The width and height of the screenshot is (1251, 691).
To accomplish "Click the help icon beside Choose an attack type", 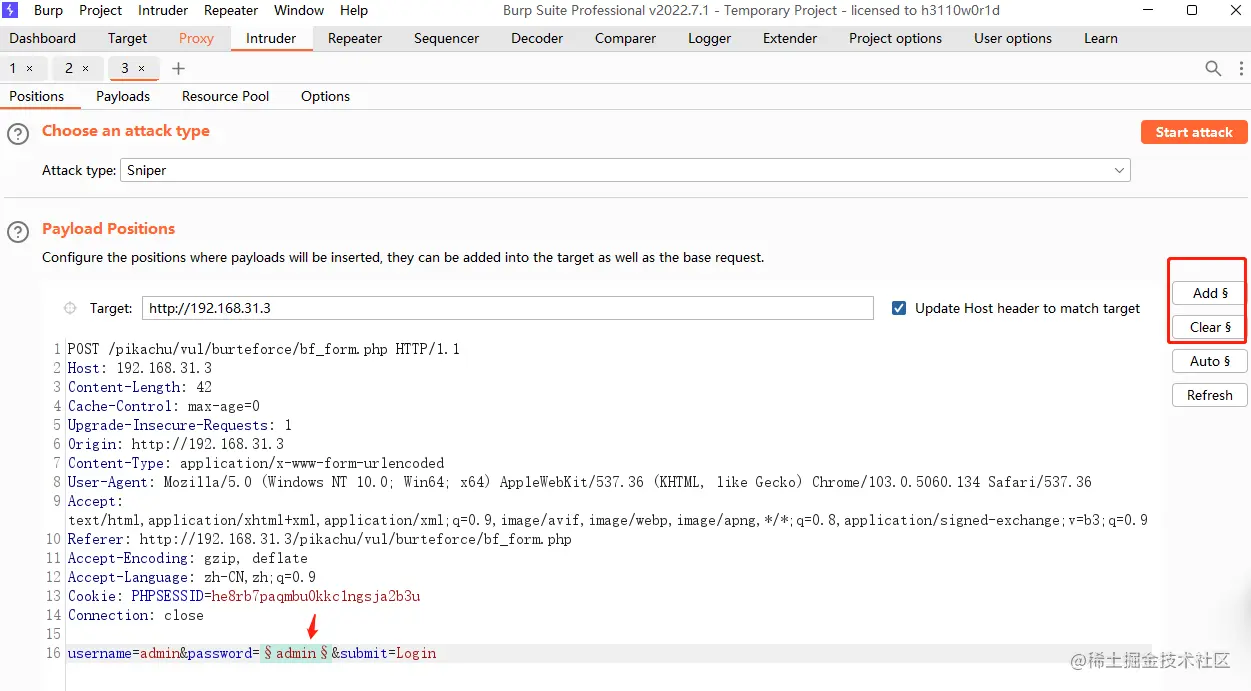I will pos(18,134).
